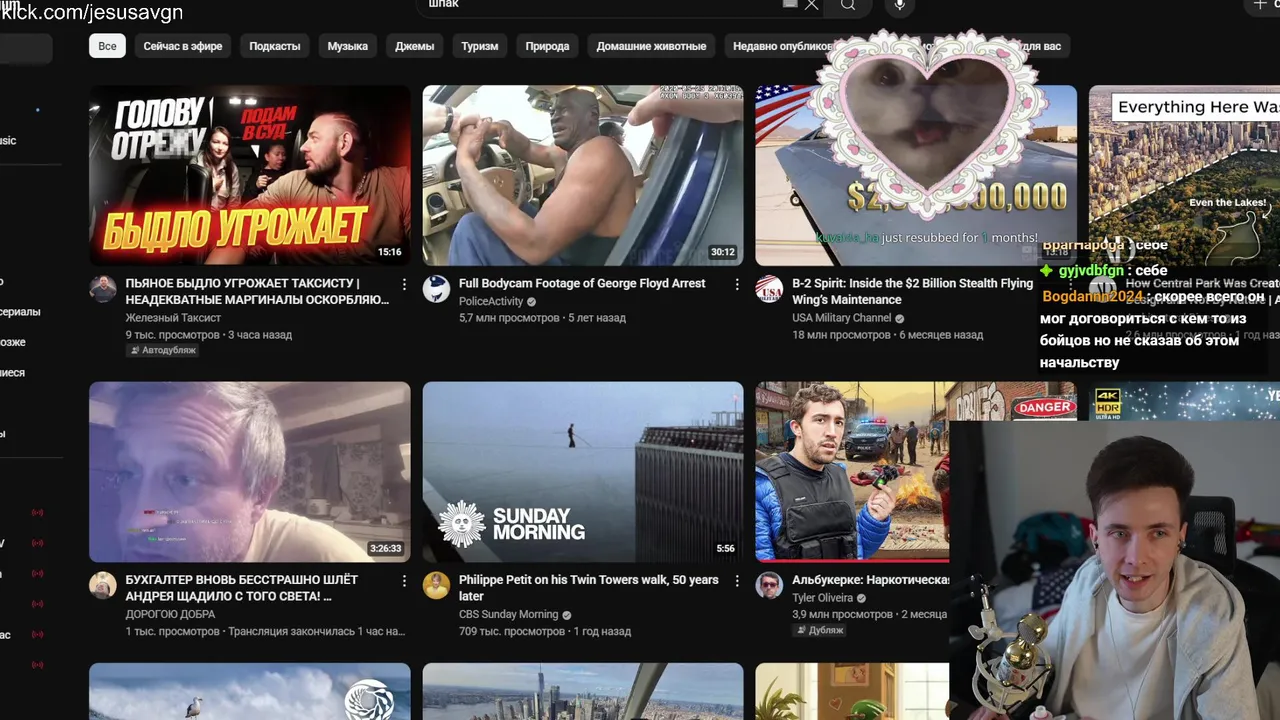Play the Sunday Morning tightrope thumbnail
Screen dimensions: 1280x720
(583, 472)
